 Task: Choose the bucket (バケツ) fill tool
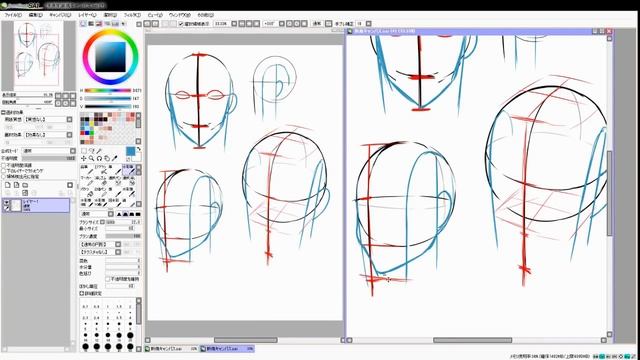coord(86,192)
